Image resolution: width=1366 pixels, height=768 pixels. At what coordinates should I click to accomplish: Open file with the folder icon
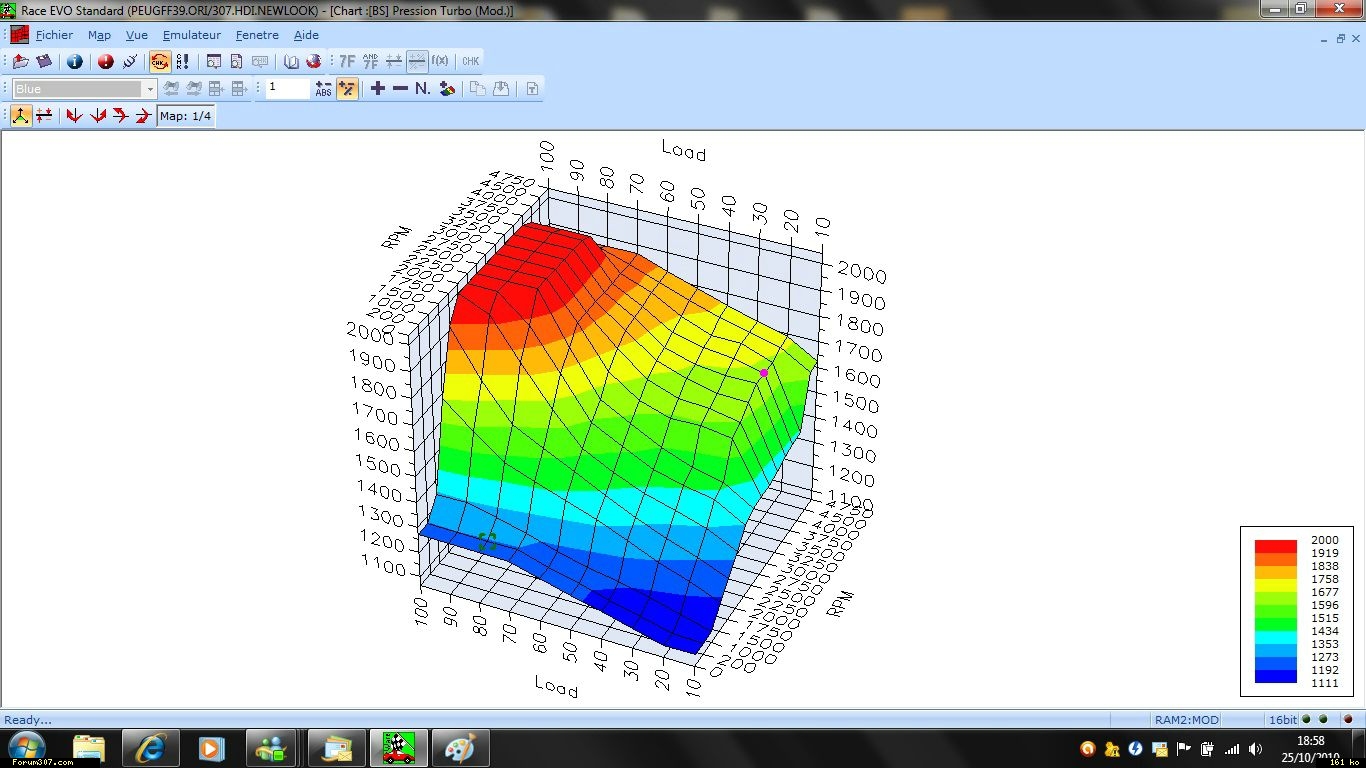(x=20, y=61)
